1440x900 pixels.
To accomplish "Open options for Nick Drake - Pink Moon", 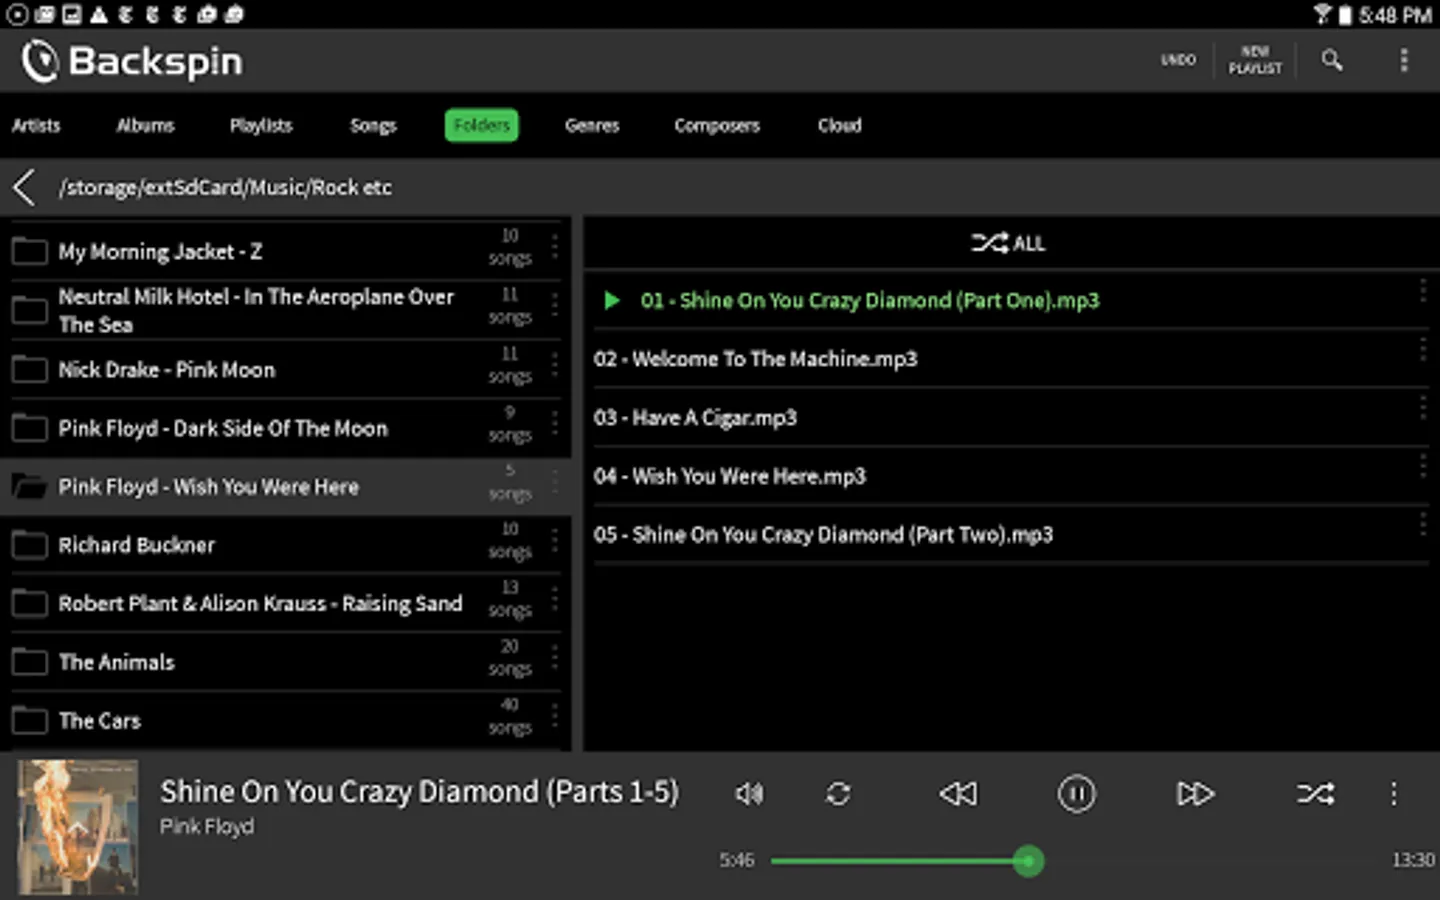I will click(x=555, y=365).
